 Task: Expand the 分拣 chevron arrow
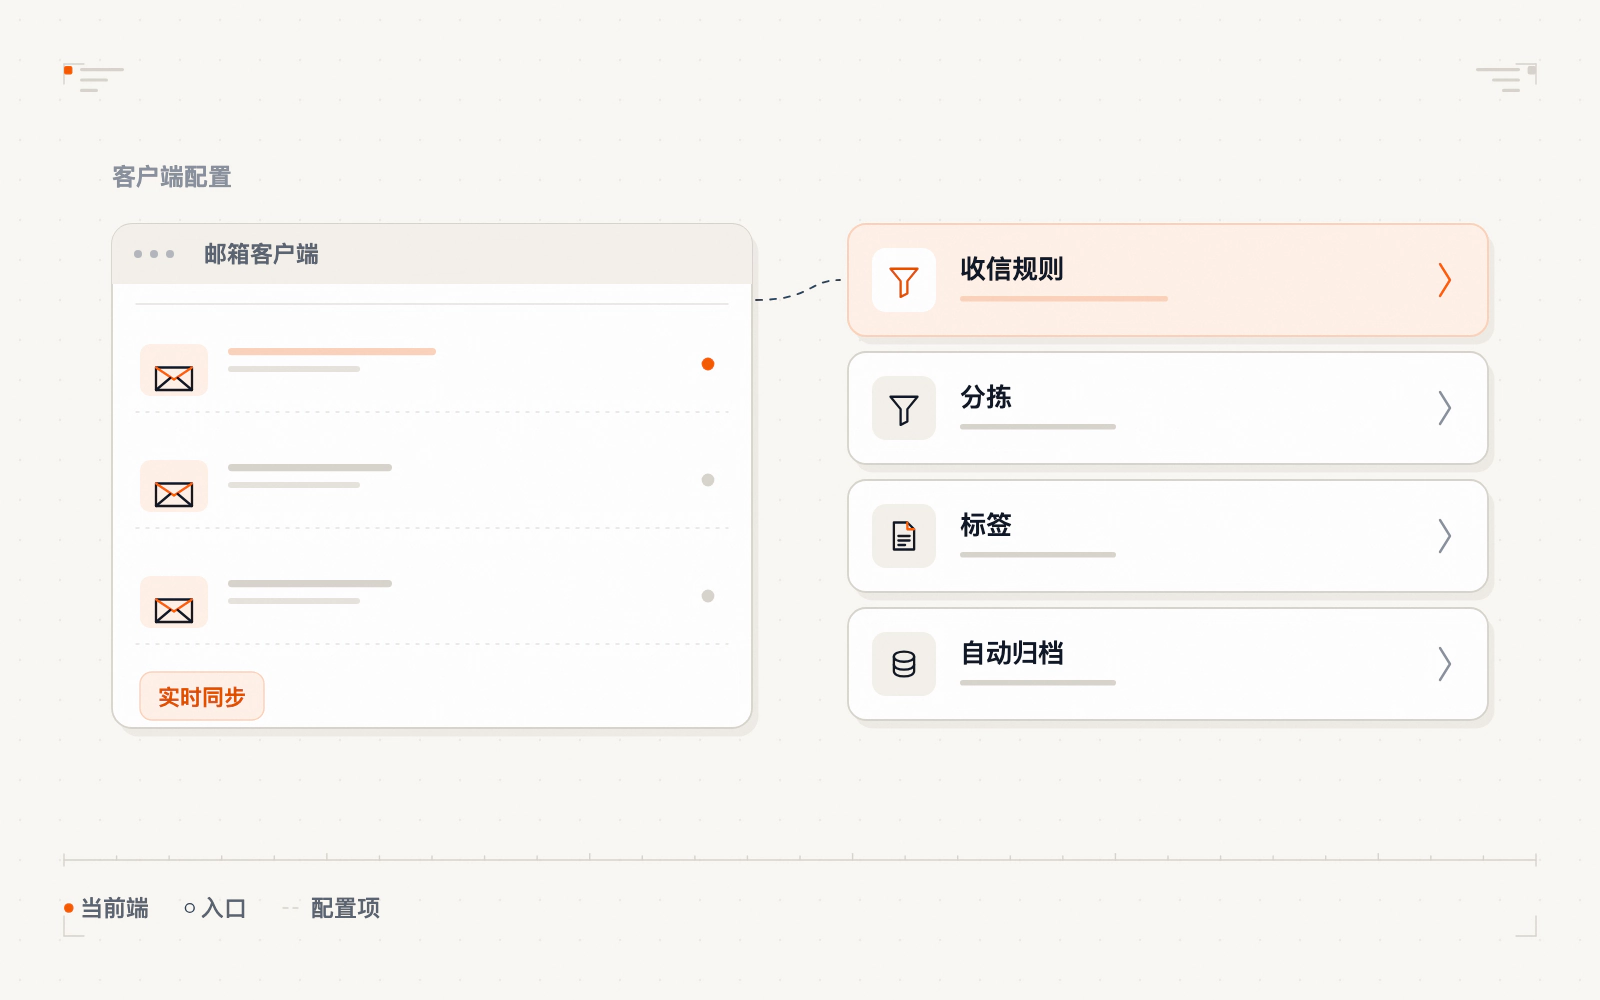tap(1444, 408)
